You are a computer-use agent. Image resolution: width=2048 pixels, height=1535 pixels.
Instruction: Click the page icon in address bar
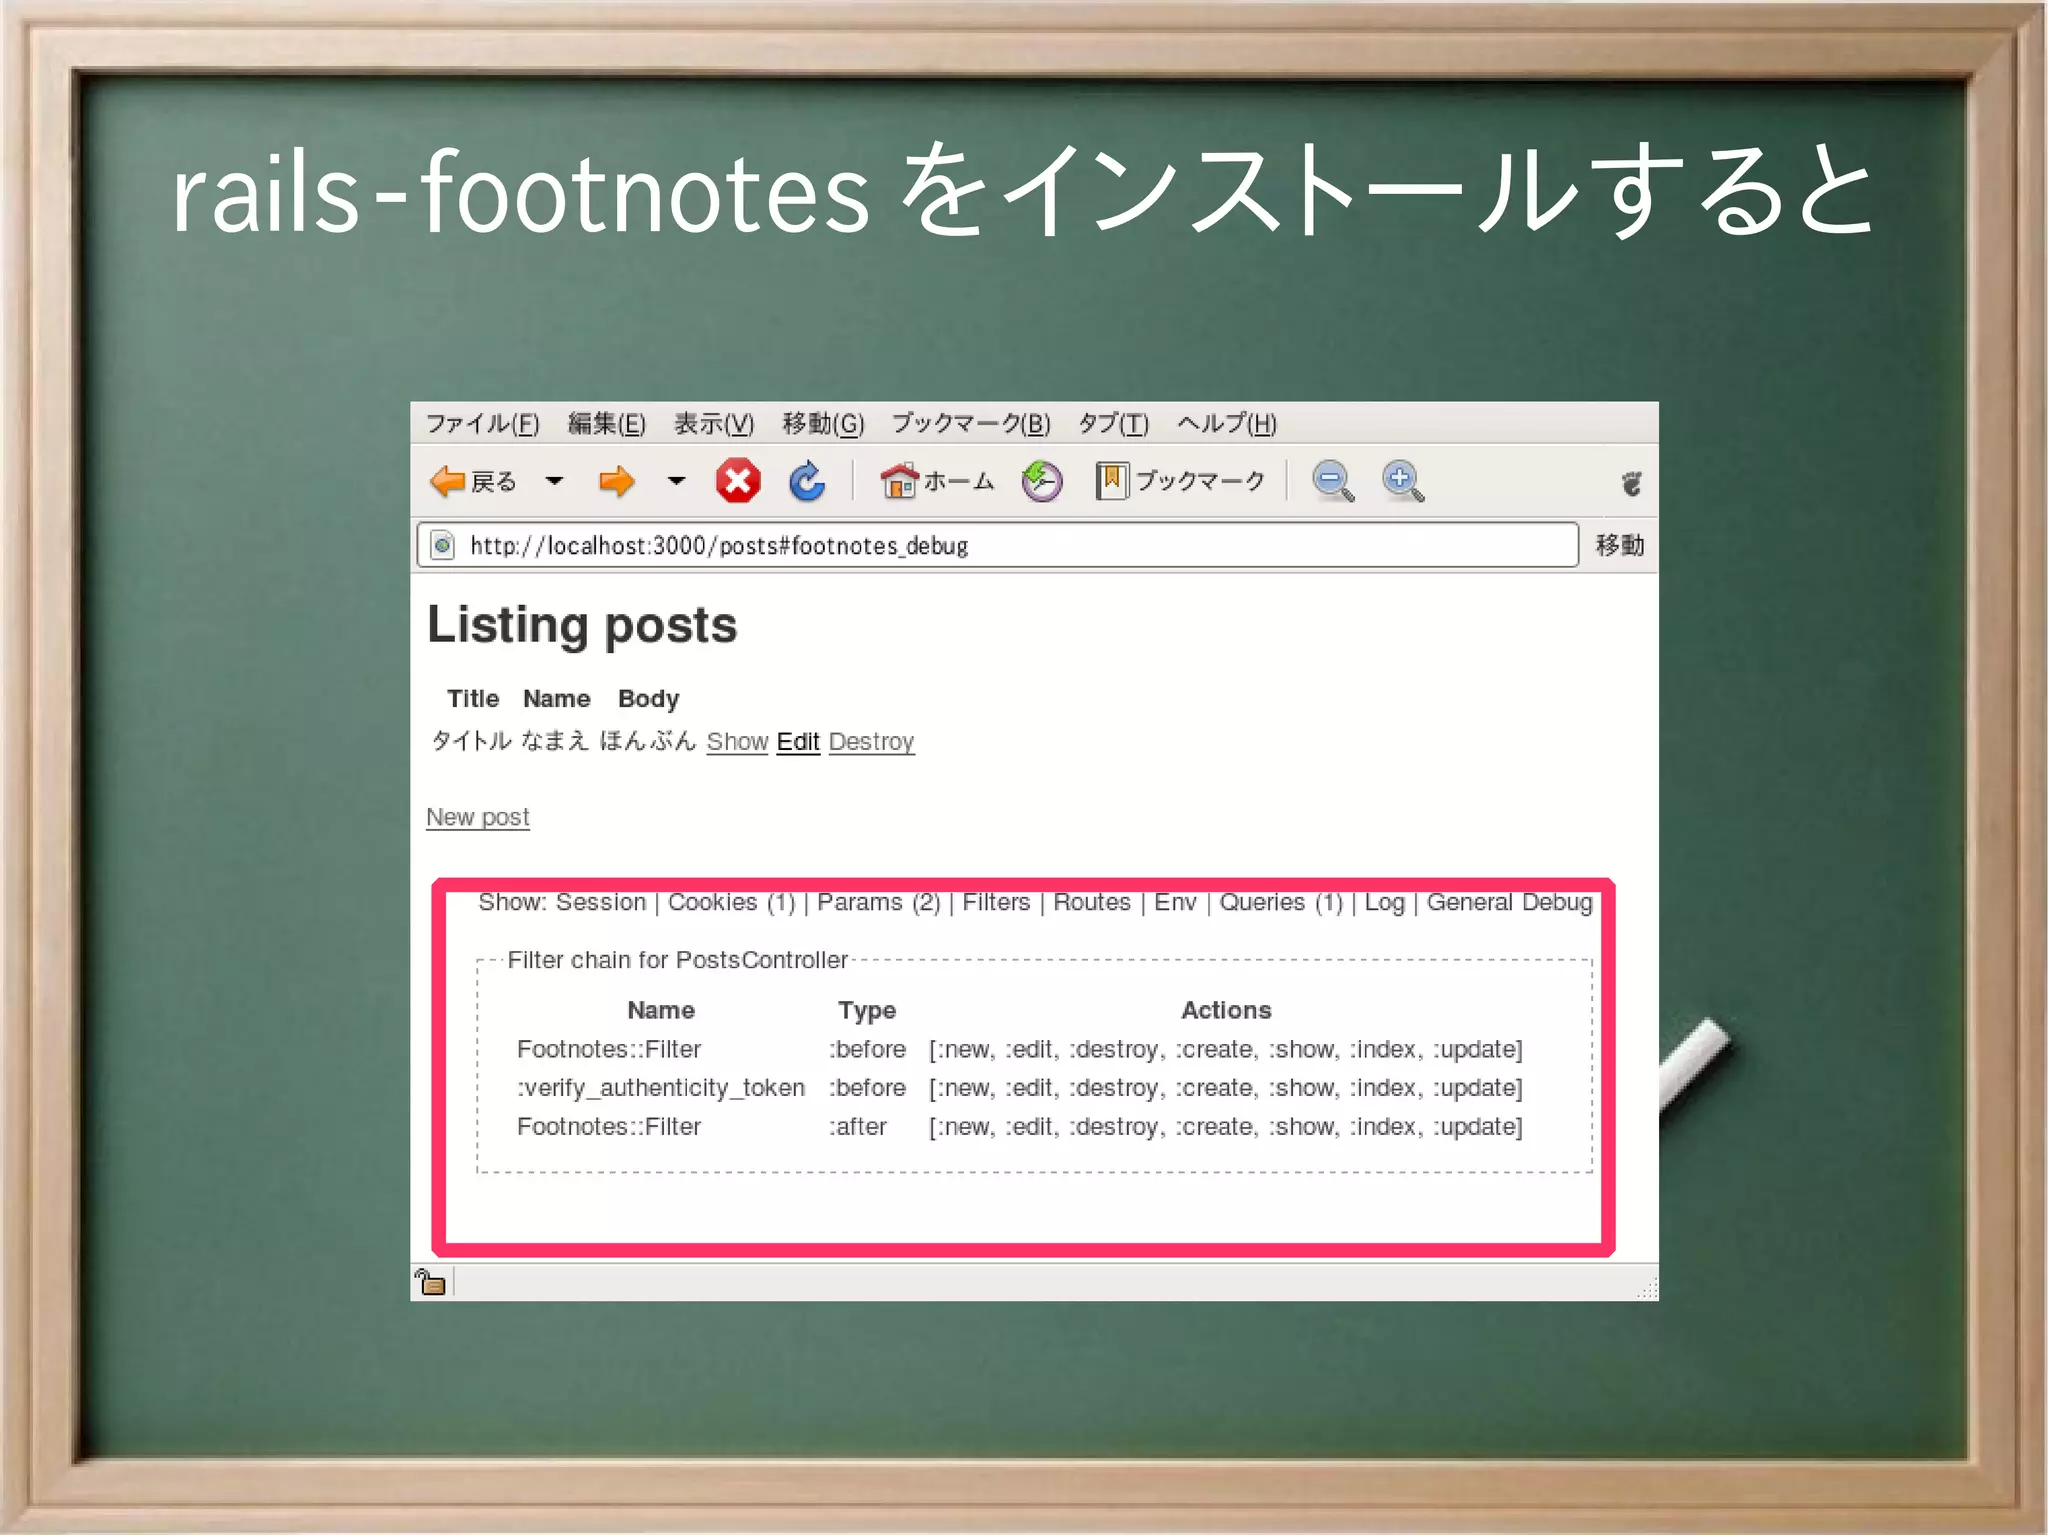(x=442, y=546)
